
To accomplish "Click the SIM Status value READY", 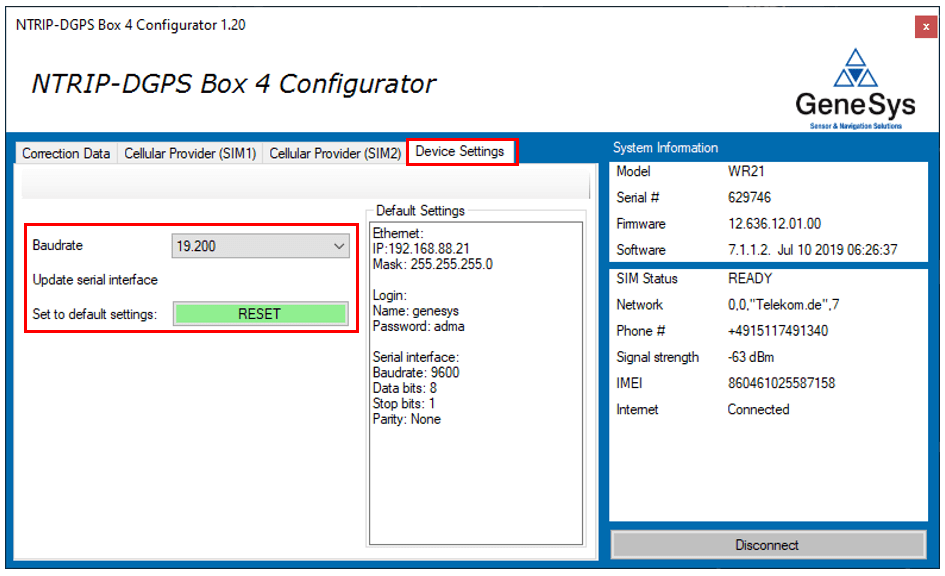I will tap(750, 278).
